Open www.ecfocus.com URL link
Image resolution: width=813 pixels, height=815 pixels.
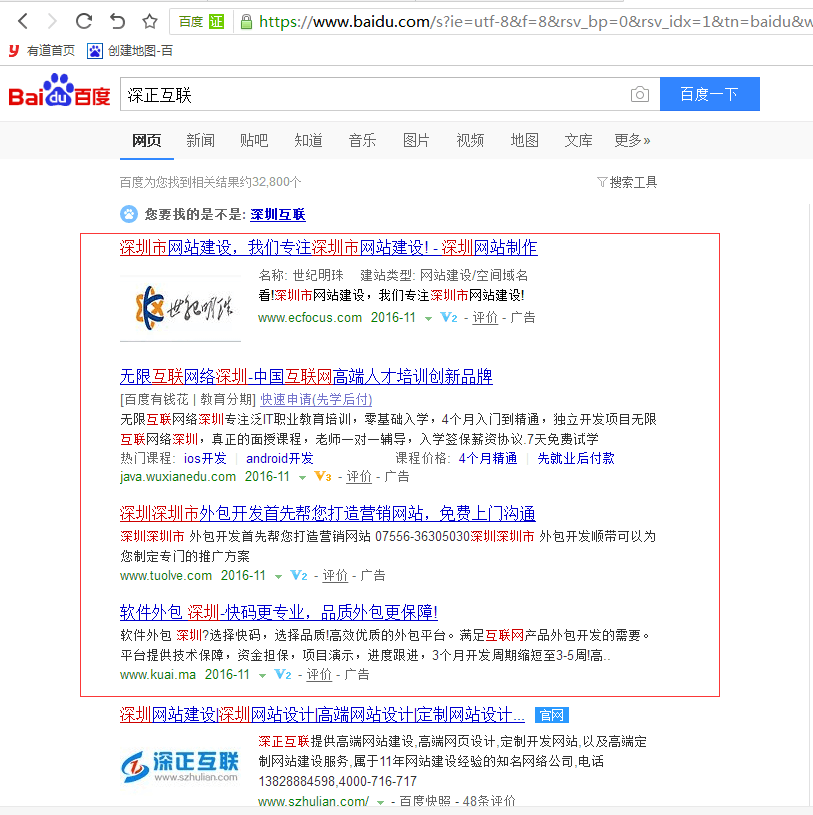[310, 318]
